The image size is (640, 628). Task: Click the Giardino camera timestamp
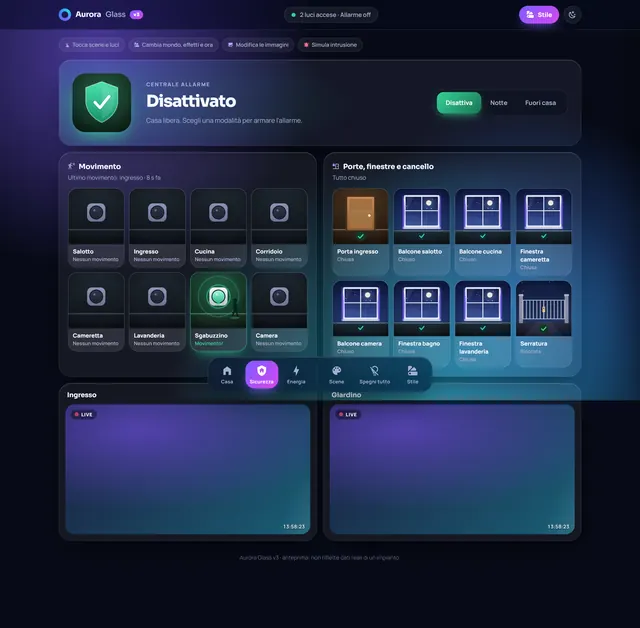(558, 526)
